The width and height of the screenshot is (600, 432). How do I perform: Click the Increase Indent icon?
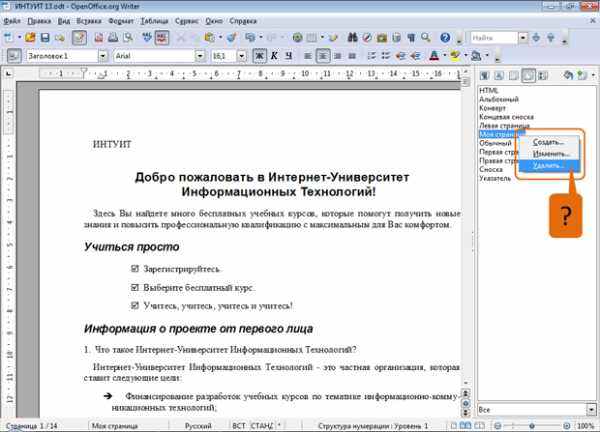point(415,56)
